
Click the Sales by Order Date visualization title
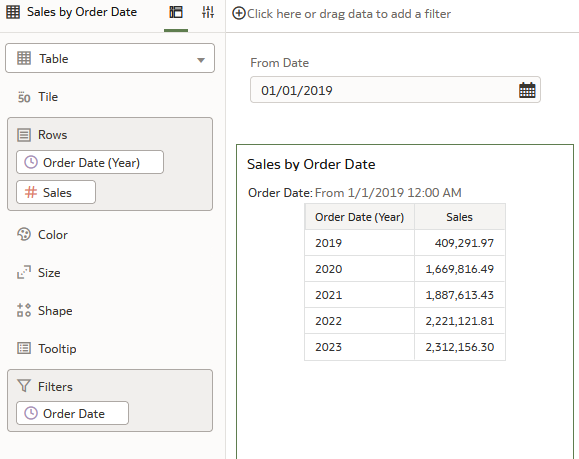[311, 164]
